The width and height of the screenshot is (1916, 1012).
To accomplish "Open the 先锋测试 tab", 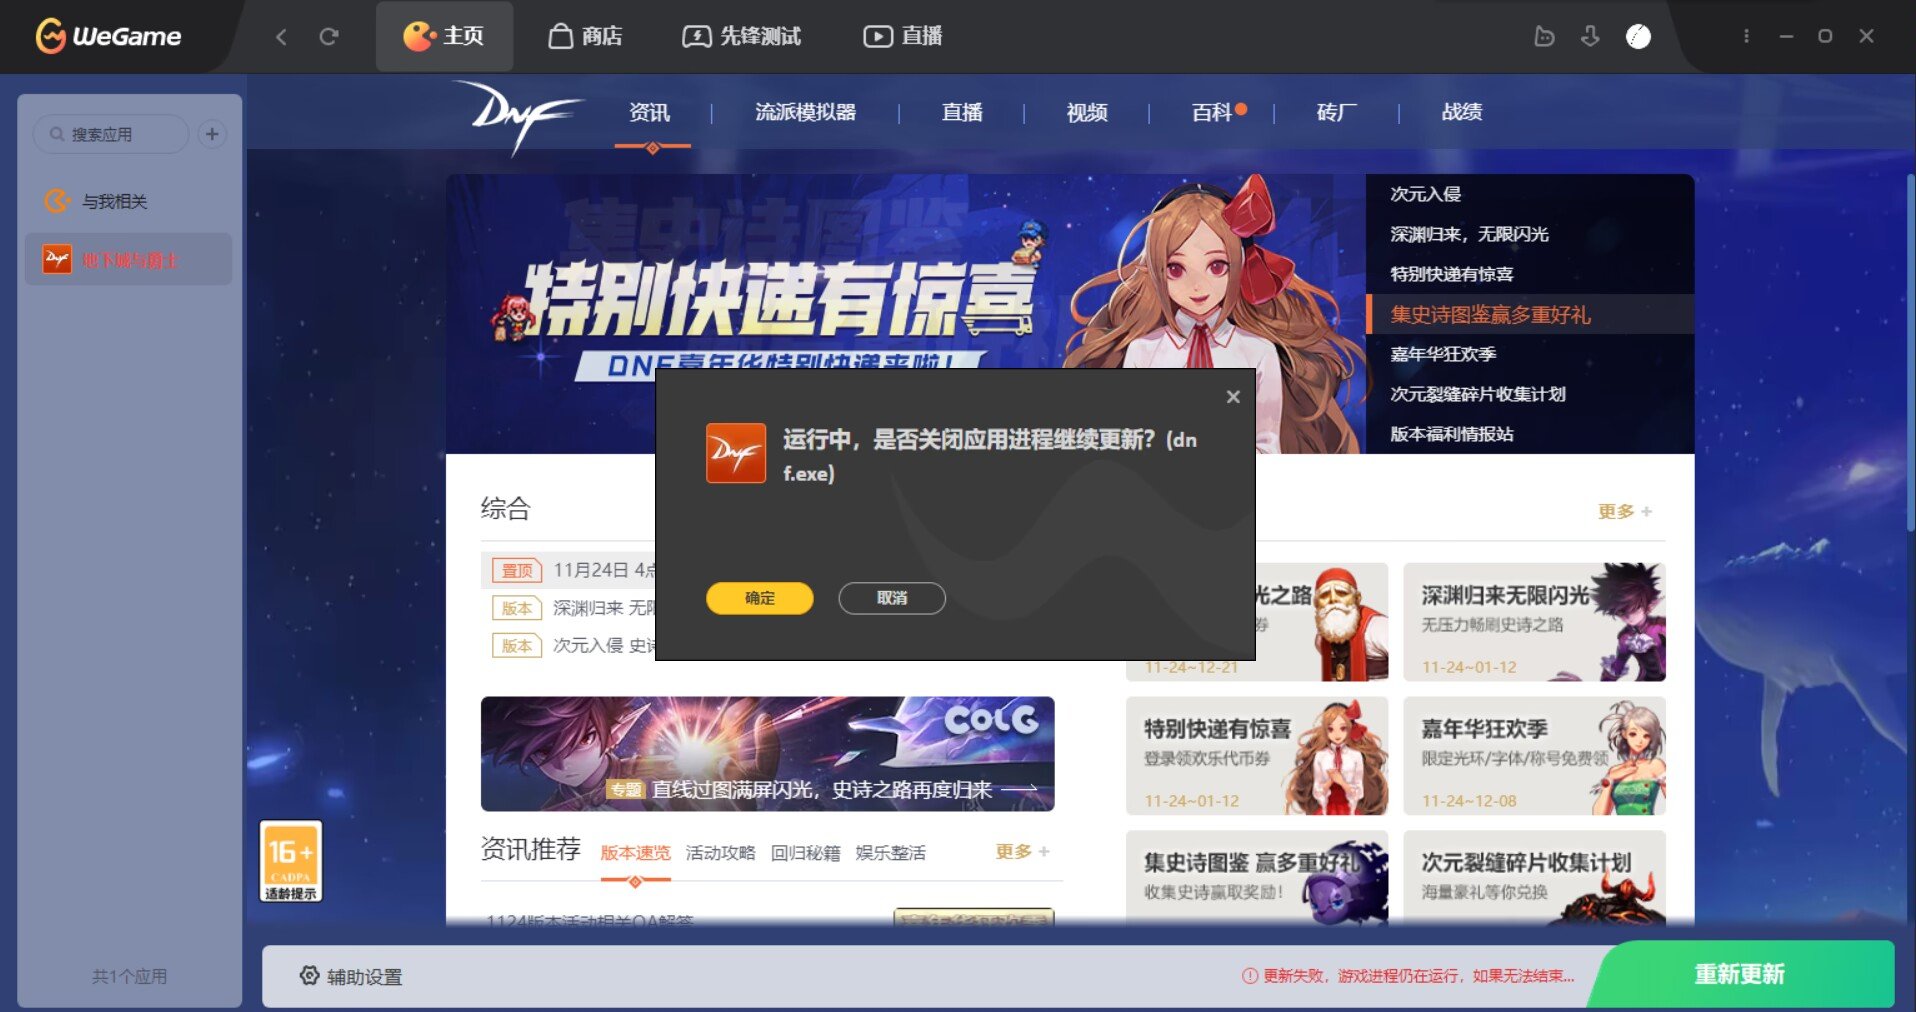I will pos(742,37).
